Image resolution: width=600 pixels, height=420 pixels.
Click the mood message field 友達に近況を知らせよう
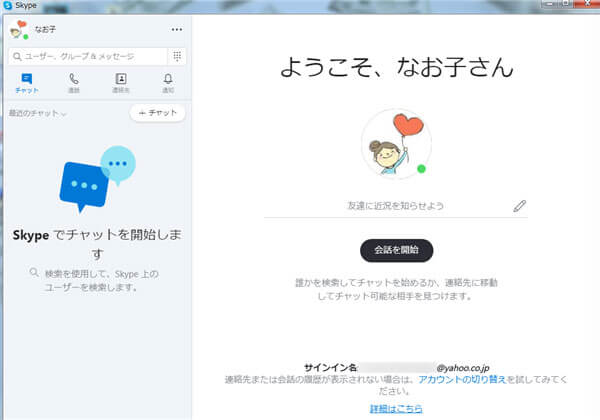(396, 206)
